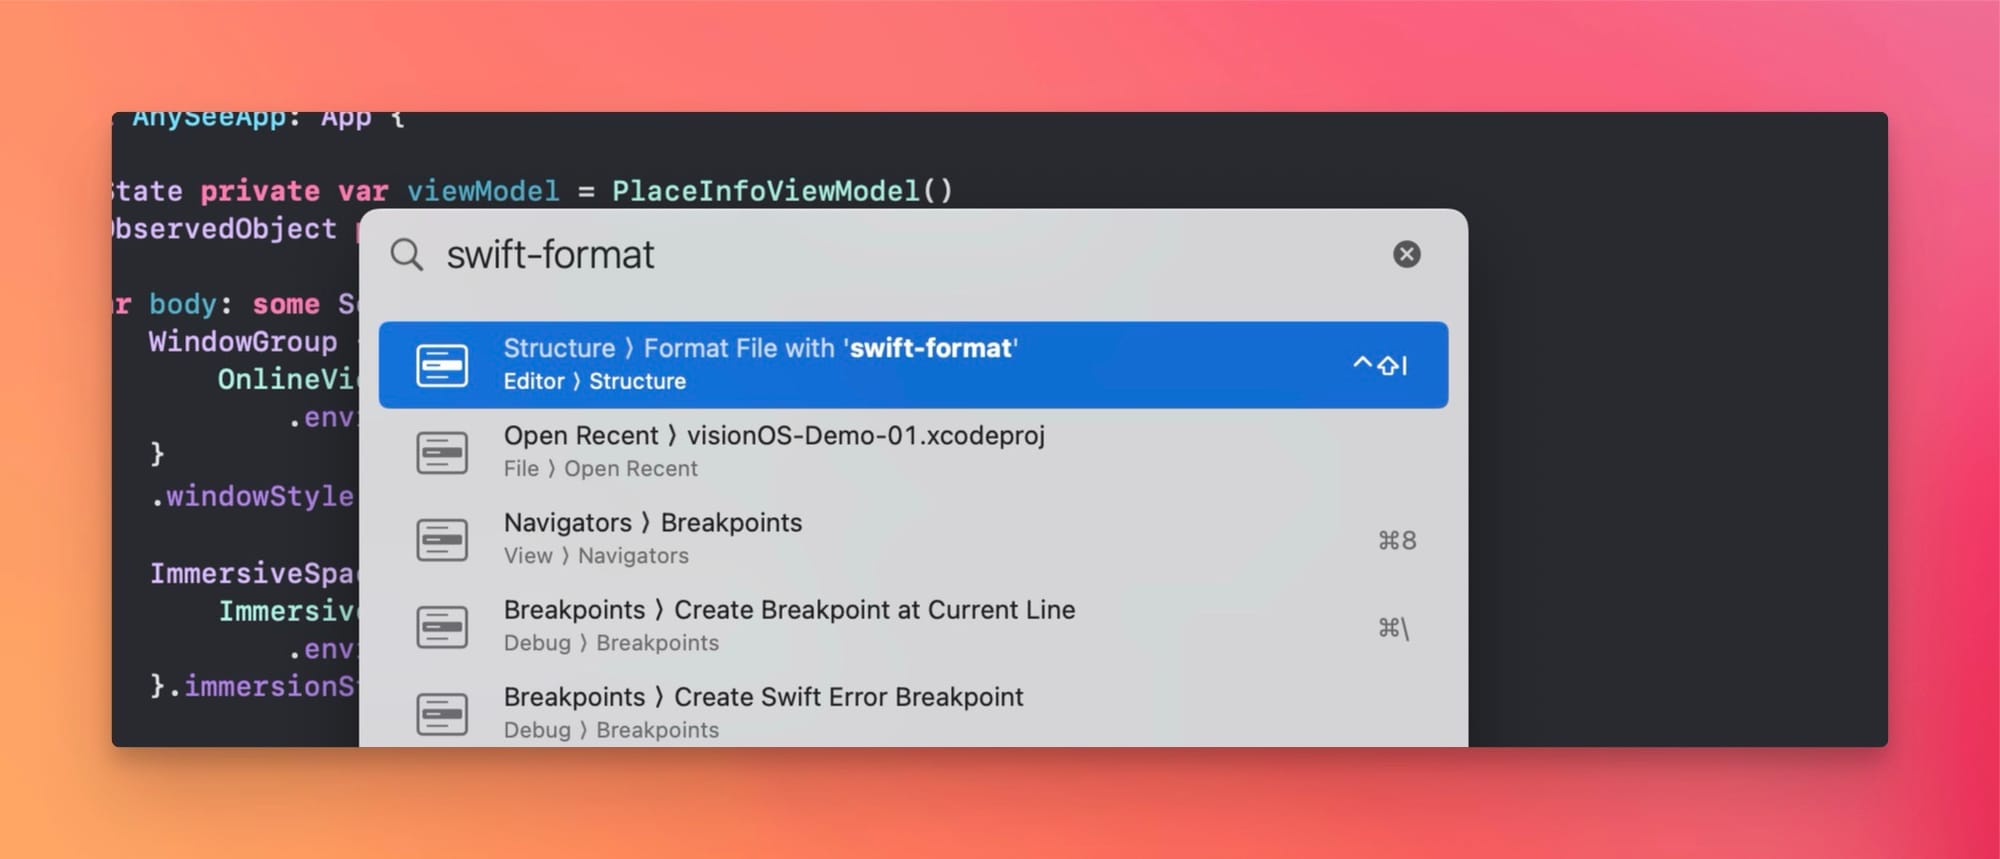This screenshot has height=859, width=2000.
Task: Click PlaceInfoViewModel() in the code editor
Action: click(782, 191)
